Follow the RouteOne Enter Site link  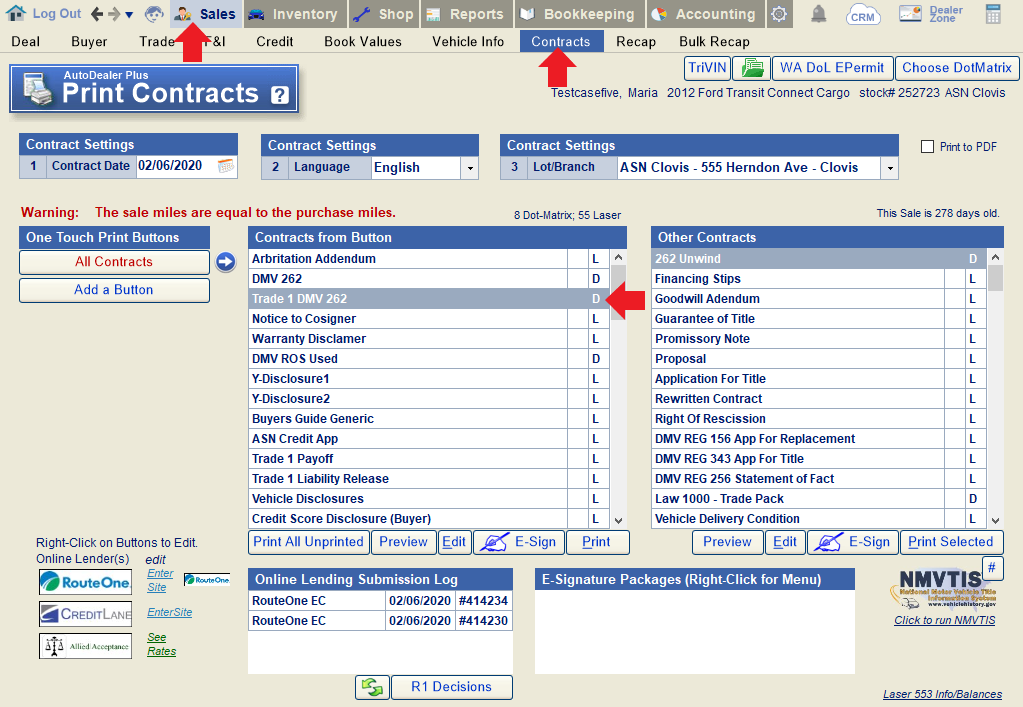160,580
